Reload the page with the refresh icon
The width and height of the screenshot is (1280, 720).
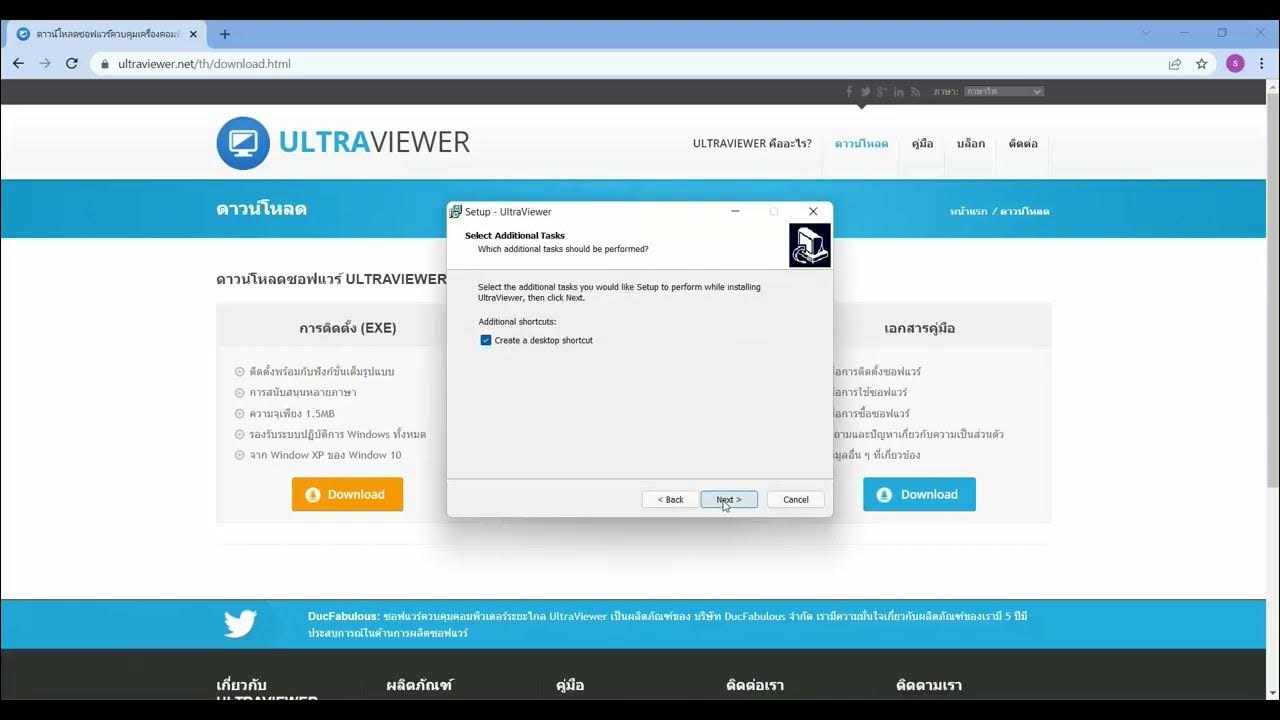pos(72,63)
